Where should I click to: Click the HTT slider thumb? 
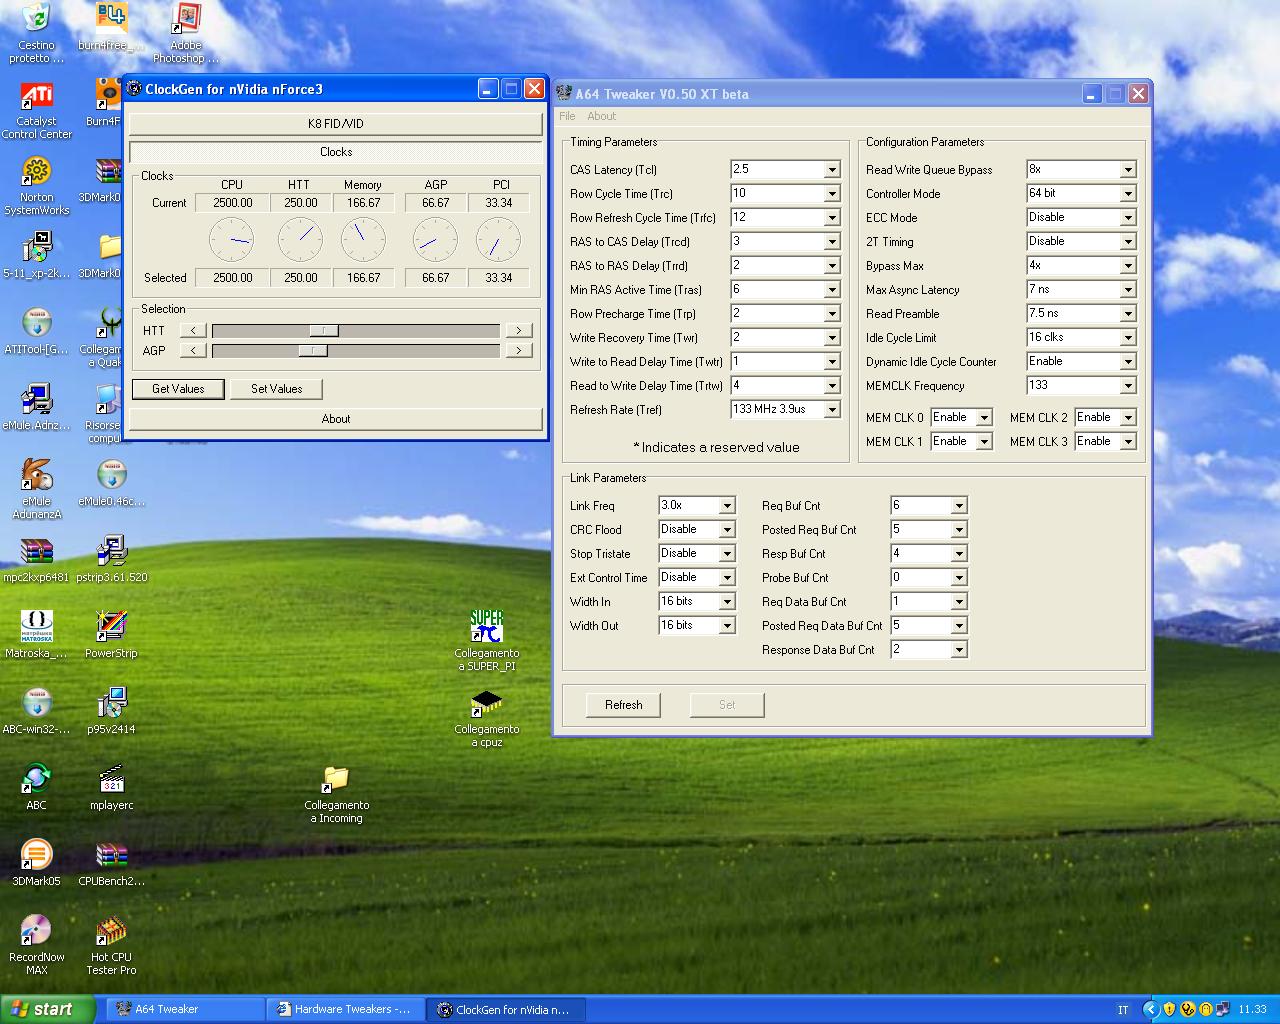pos(324,330)
